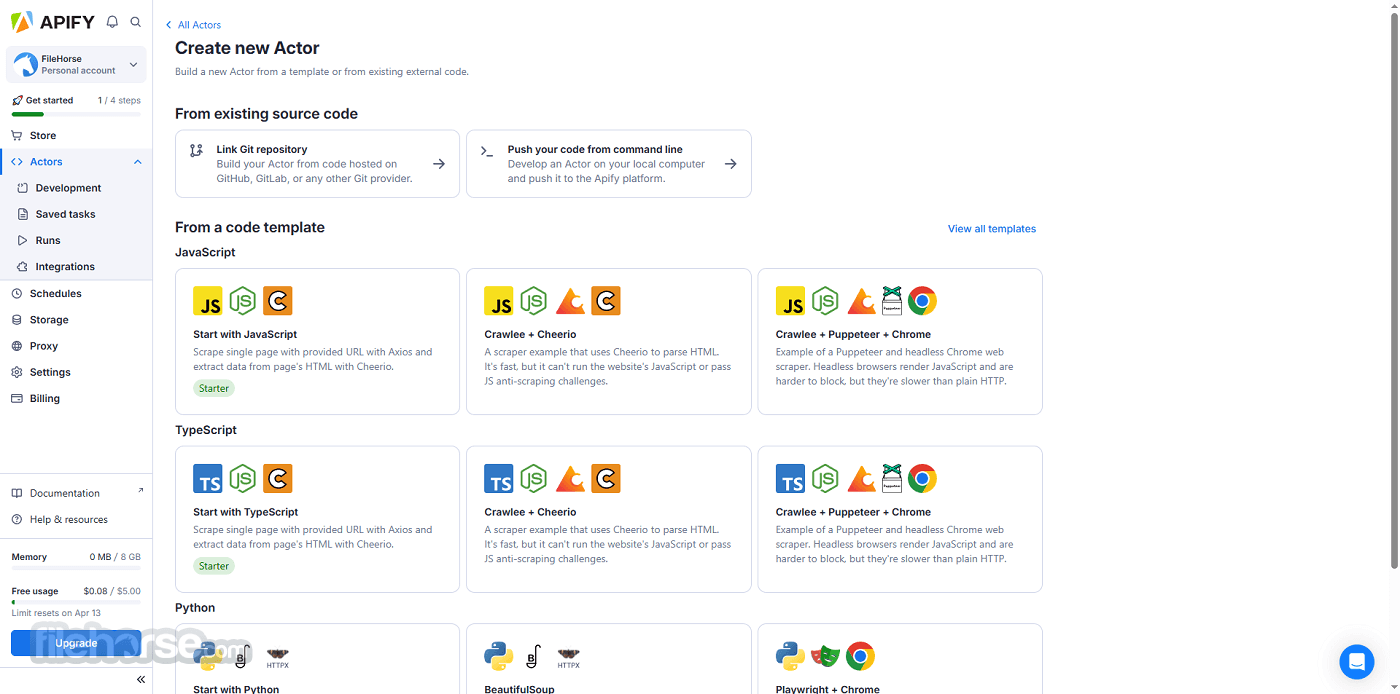Open Documentation link
This screenshot has height=694, width=1400.
pos(65,493)
